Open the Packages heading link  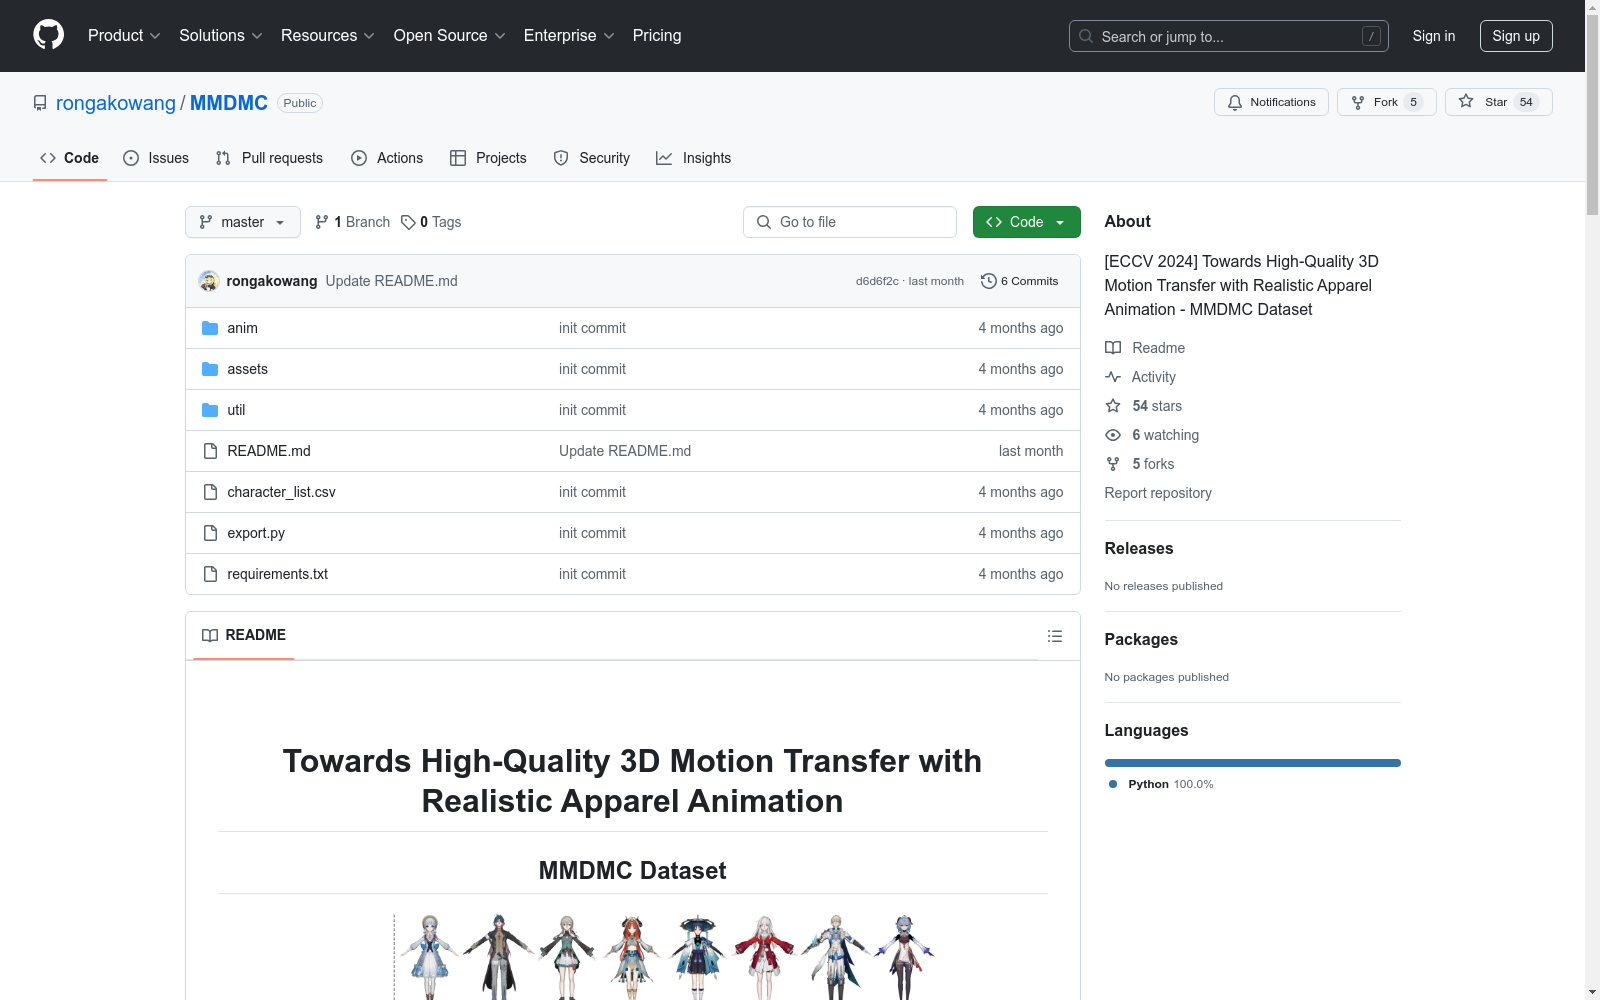[1141, 639]
